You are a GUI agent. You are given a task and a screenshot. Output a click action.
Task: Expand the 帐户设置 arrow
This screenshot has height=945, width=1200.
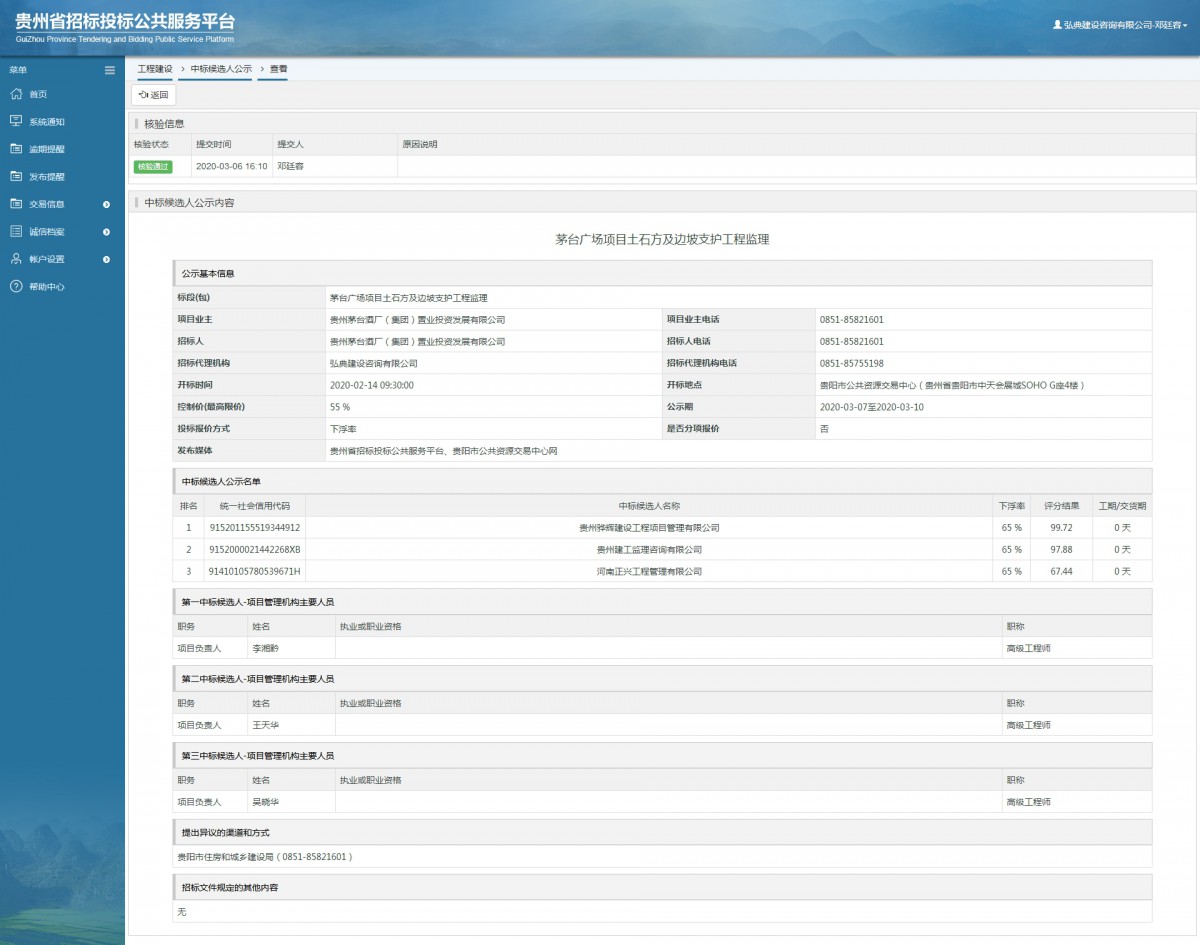(x=107, y=259)
